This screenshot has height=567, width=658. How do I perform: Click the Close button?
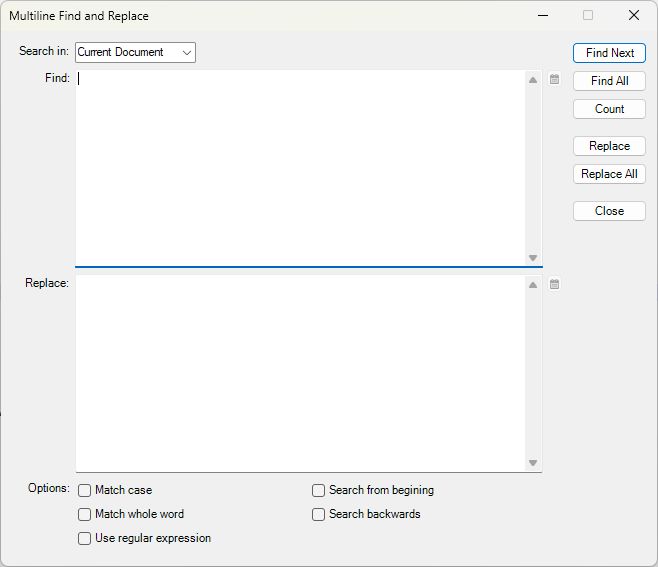[x=609, y=211]
